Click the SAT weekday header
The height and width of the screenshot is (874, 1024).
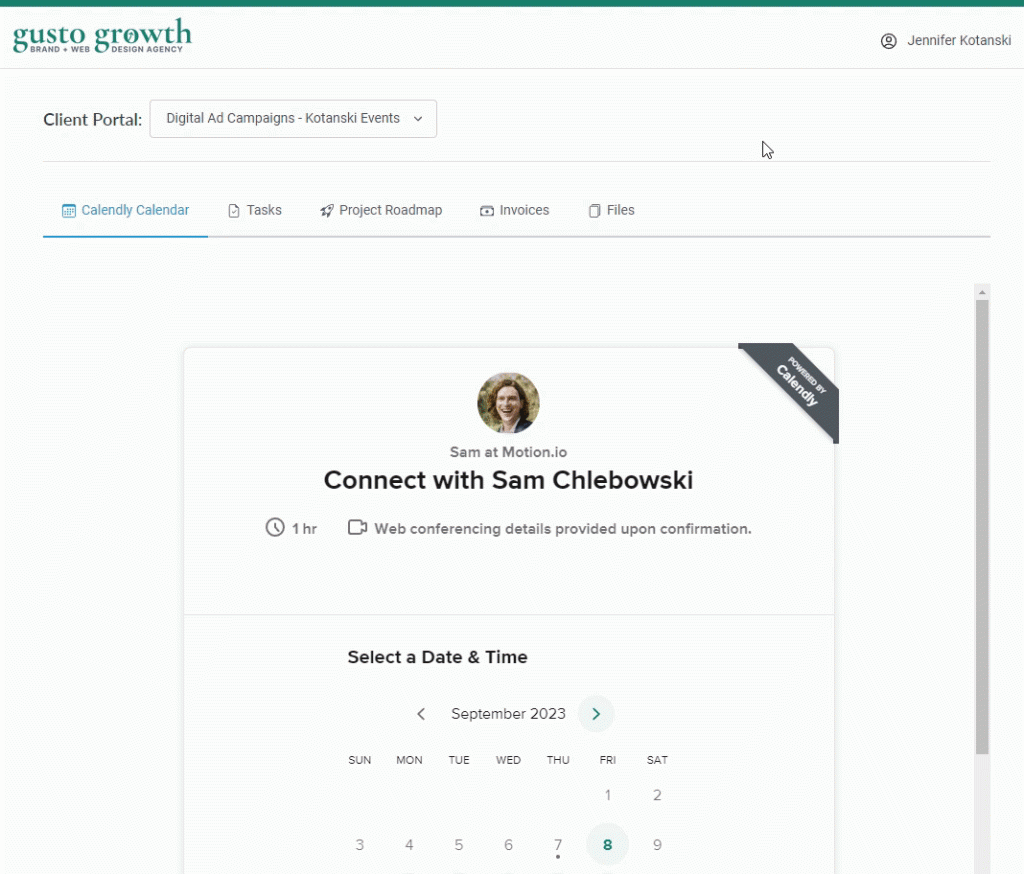(x=657, y=760)
